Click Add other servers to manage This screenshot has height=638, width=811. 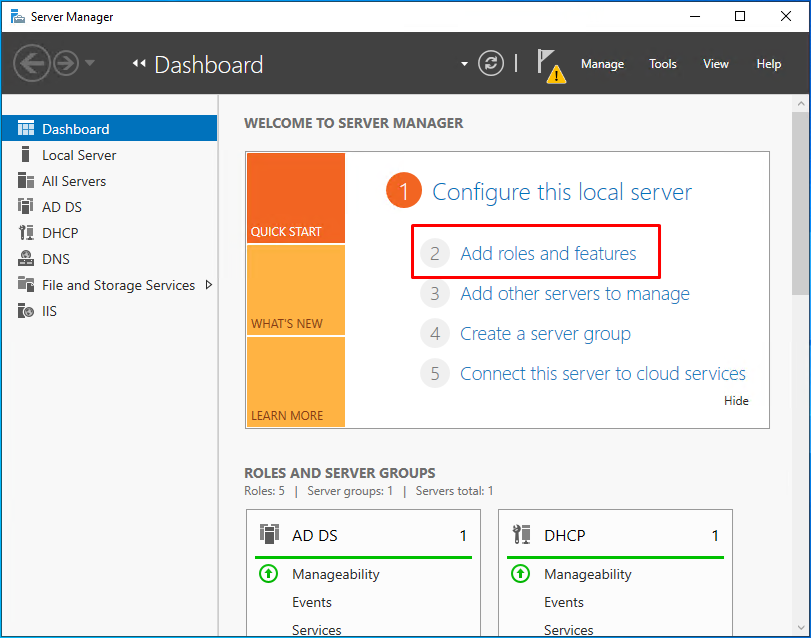[575, 294]
